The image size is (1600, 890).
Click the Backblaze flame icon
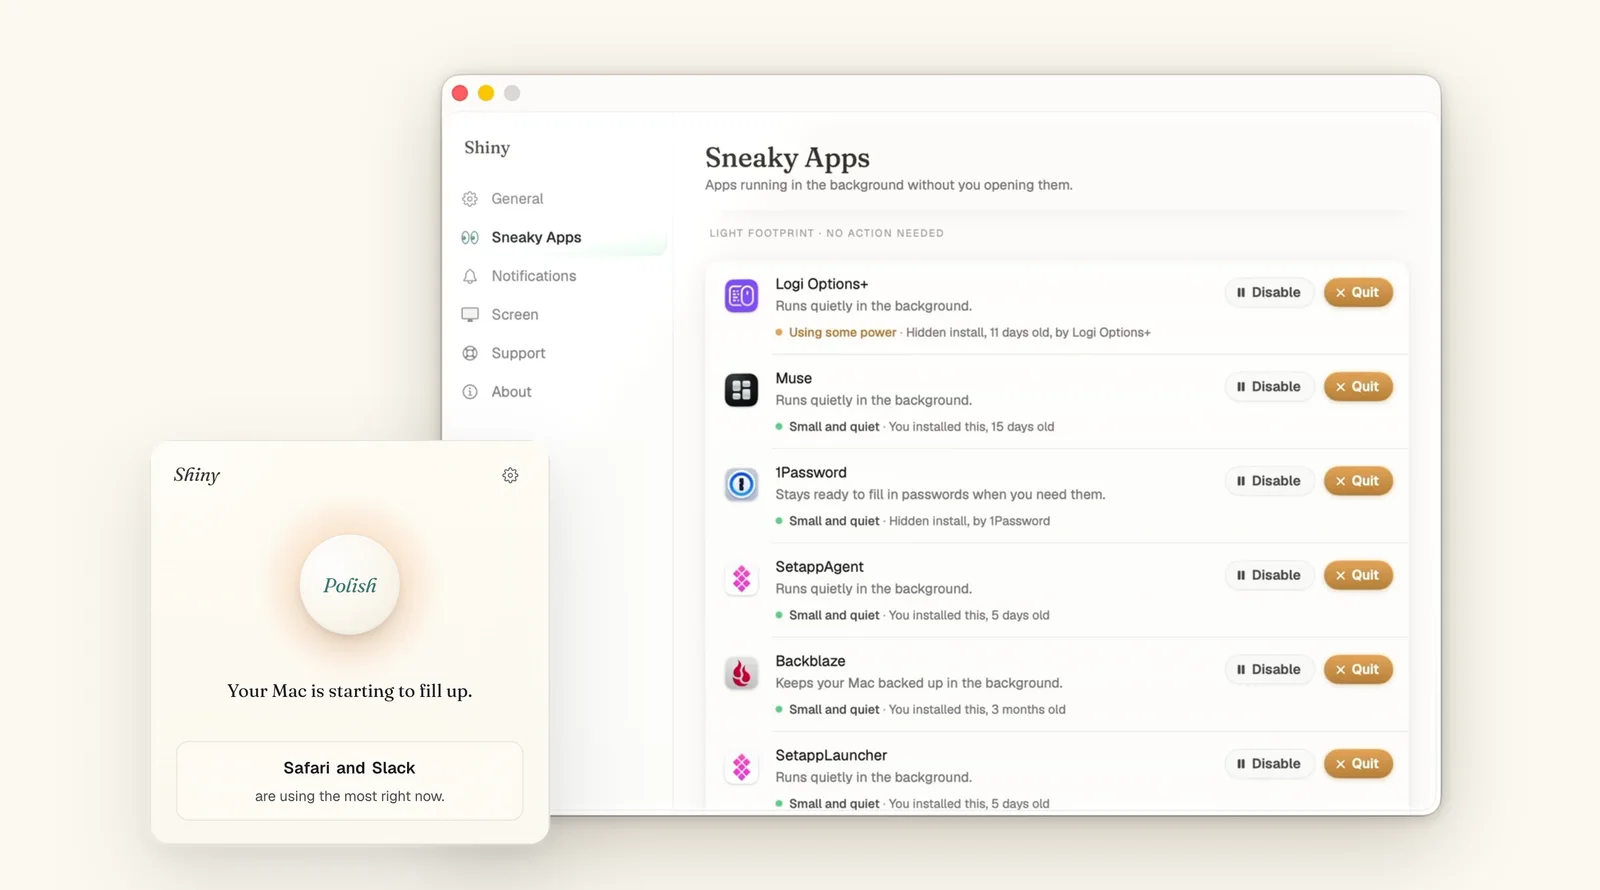(x=741, y=673)
